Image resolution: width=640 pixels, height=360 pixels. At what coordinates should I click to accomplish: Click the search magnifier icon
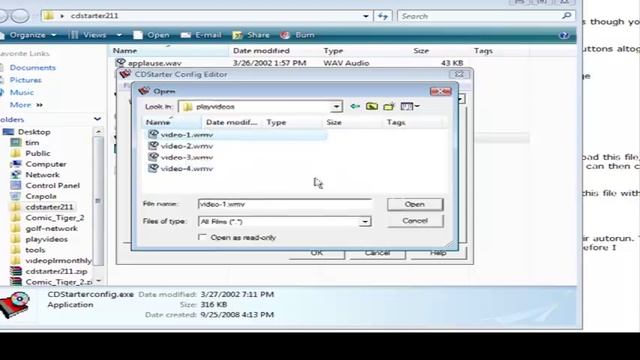click(567, 16)
